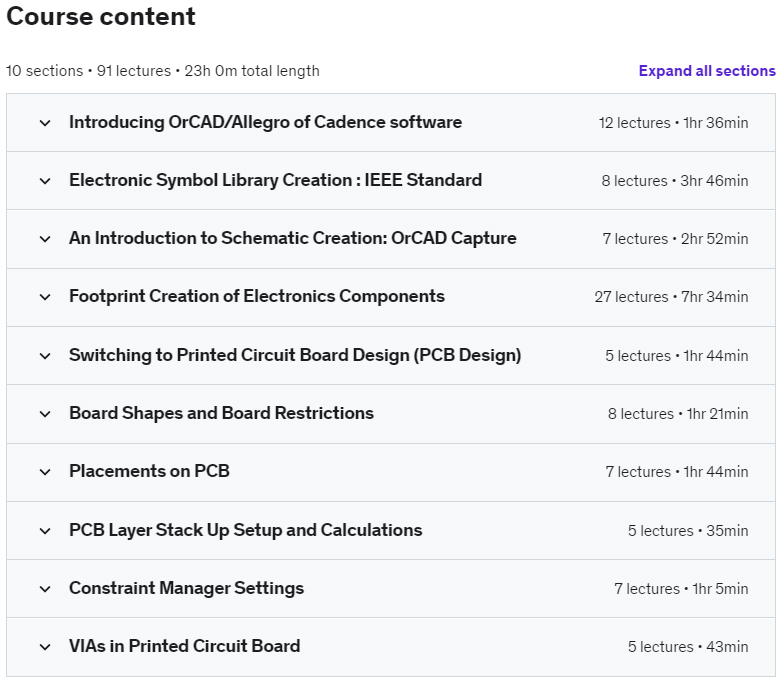
Task: Open Footprint Creation of Electronics Components title
Action: [x=257, y=296]
